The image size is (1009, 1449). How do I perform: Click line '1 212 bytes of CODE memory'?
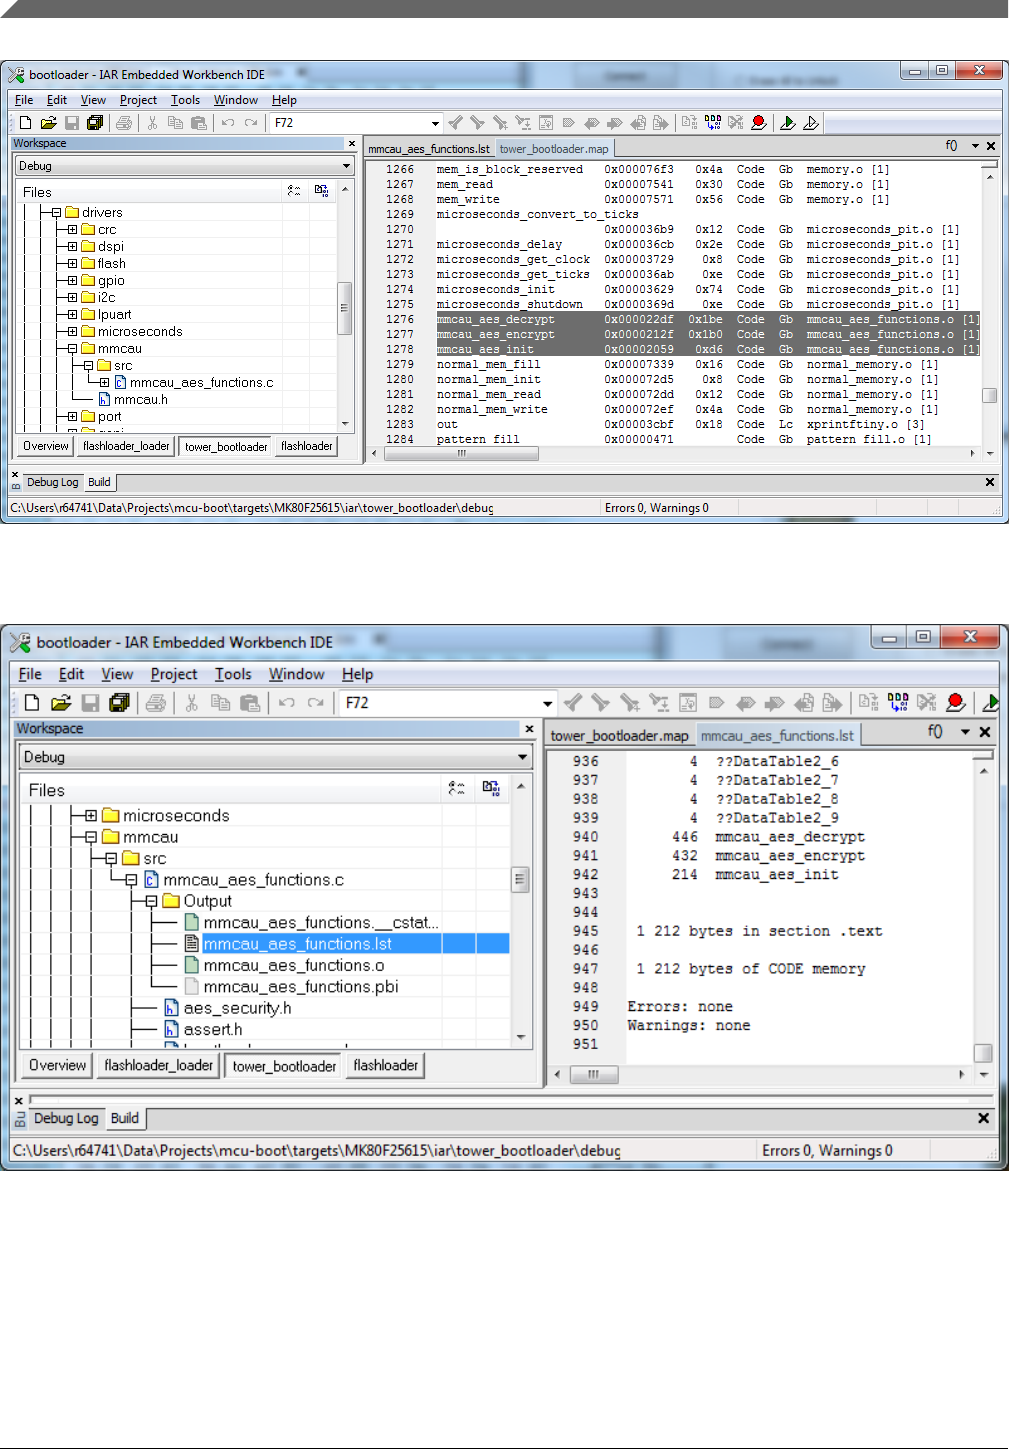[x=751, y=969]
